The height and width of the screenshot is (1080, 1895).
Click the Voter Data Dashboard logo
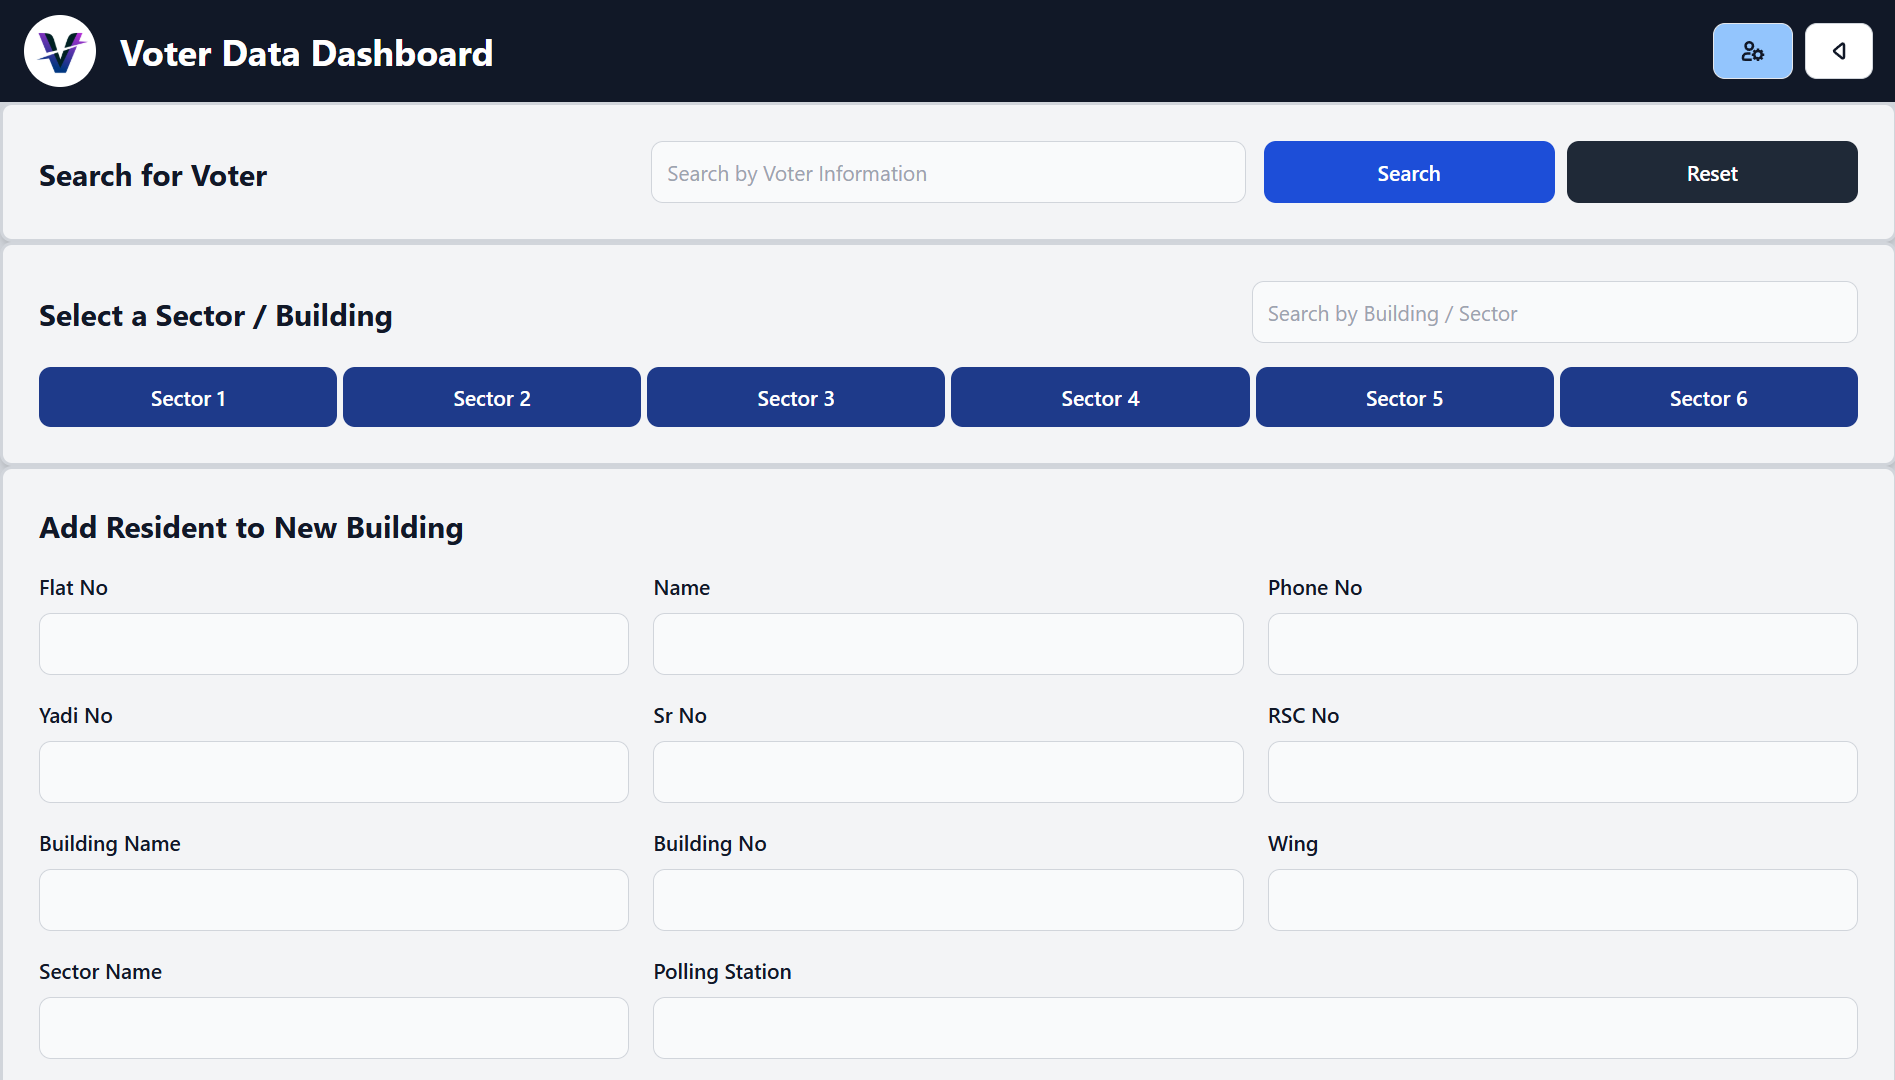pyautogui.click(x=59, y=50)
